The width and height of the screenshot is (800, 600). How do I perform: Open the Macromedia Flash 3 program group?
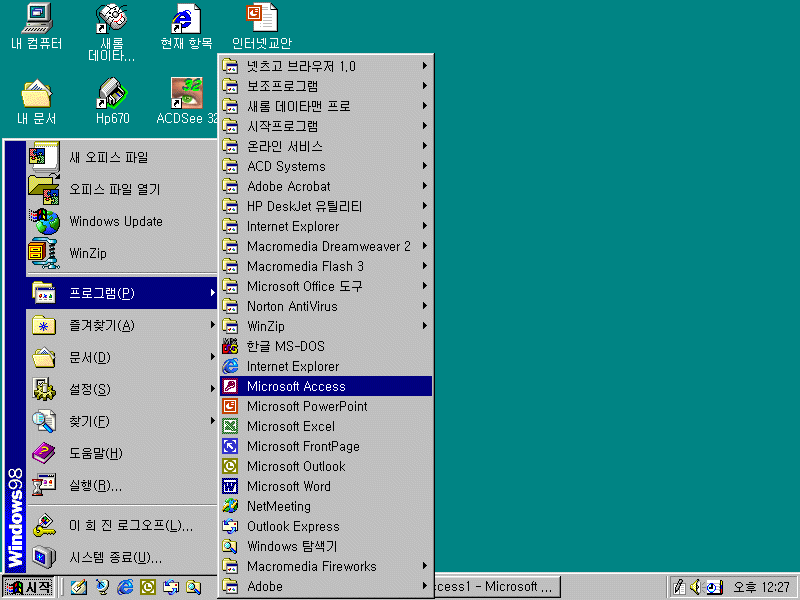pyautogui.click(x=326, y=266)
